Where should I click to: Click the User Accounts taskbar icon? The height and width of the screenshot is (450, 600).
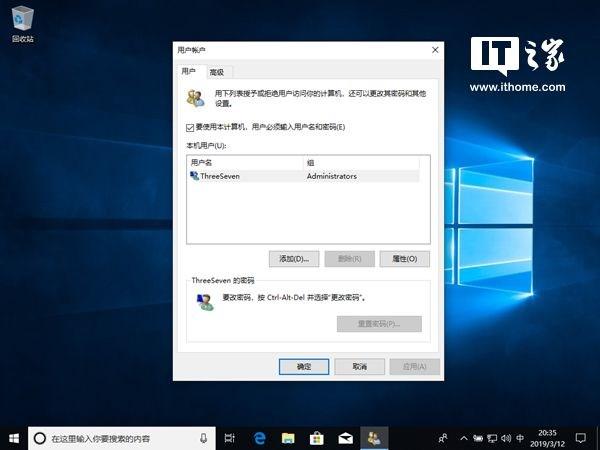point(374,438)
